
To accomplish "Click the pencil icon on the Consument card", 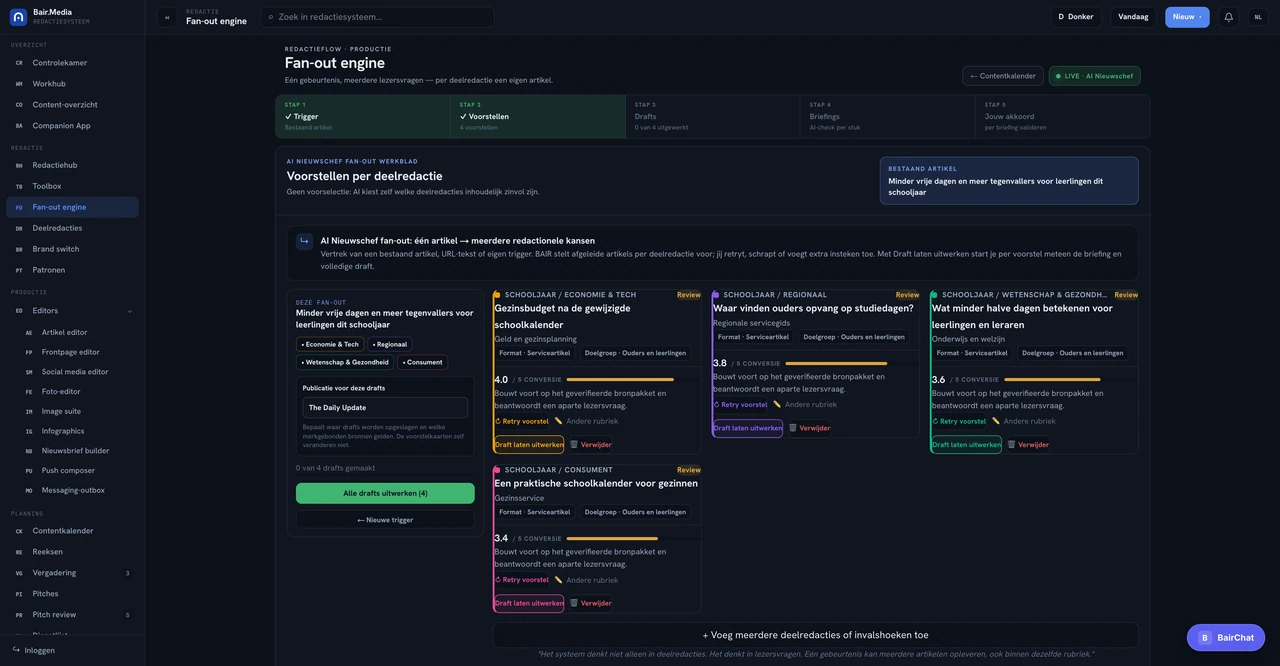I will [559, 580].
